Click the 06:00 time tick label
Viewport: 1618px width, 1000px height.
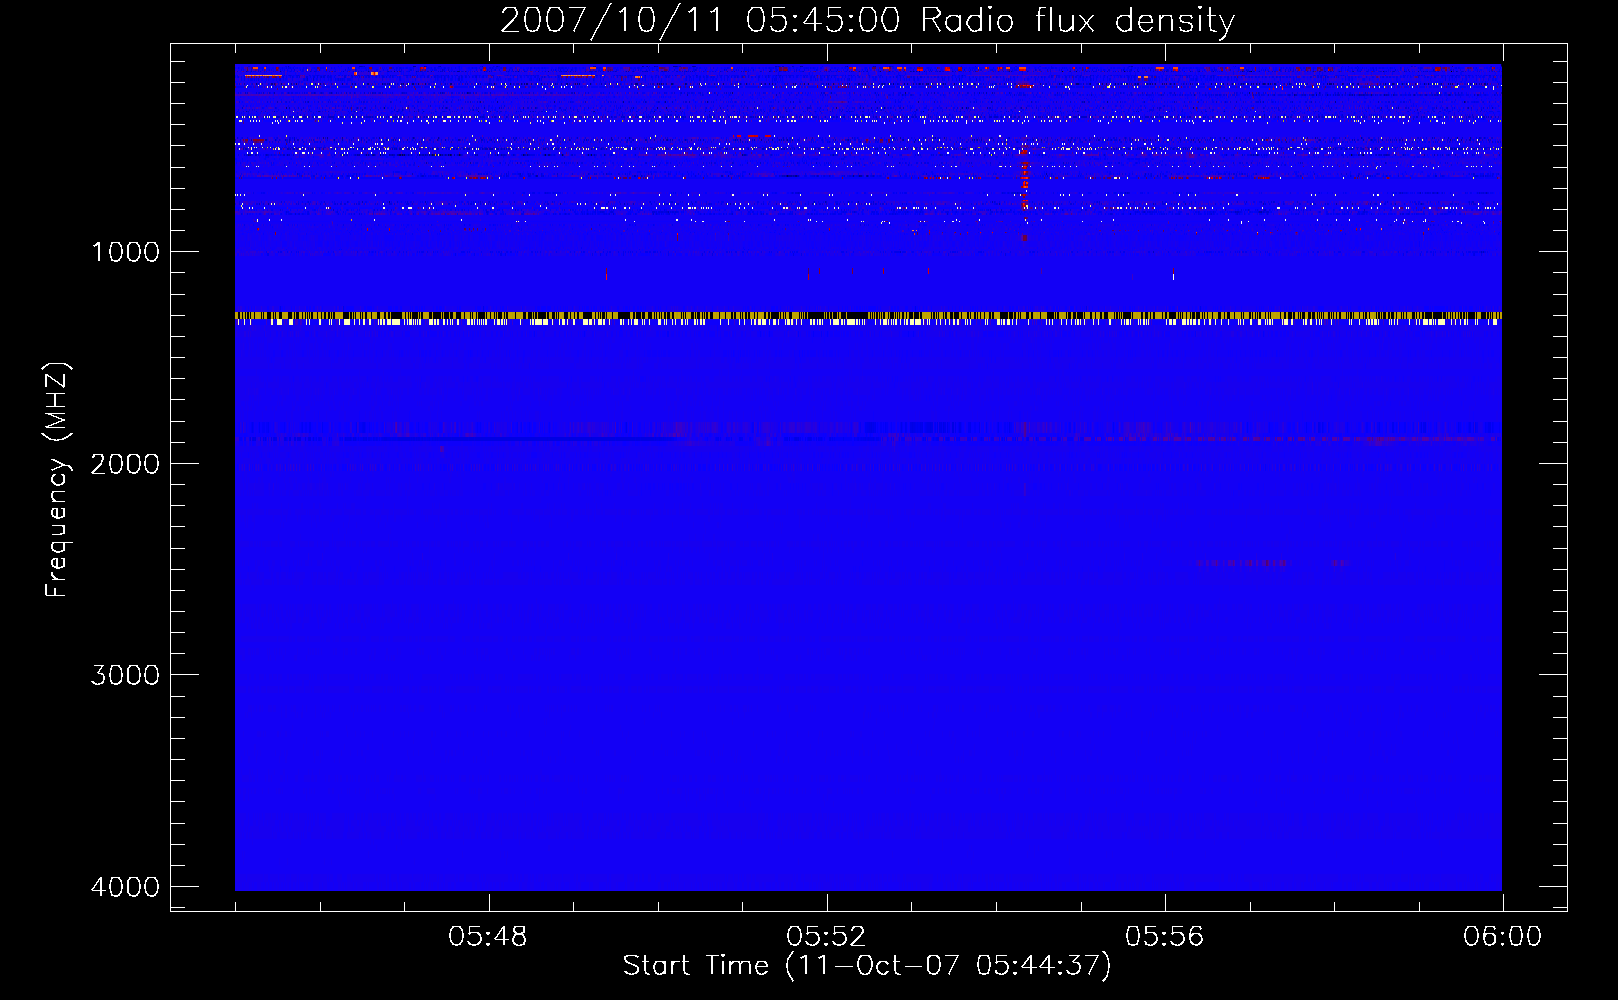(1502, 937)
